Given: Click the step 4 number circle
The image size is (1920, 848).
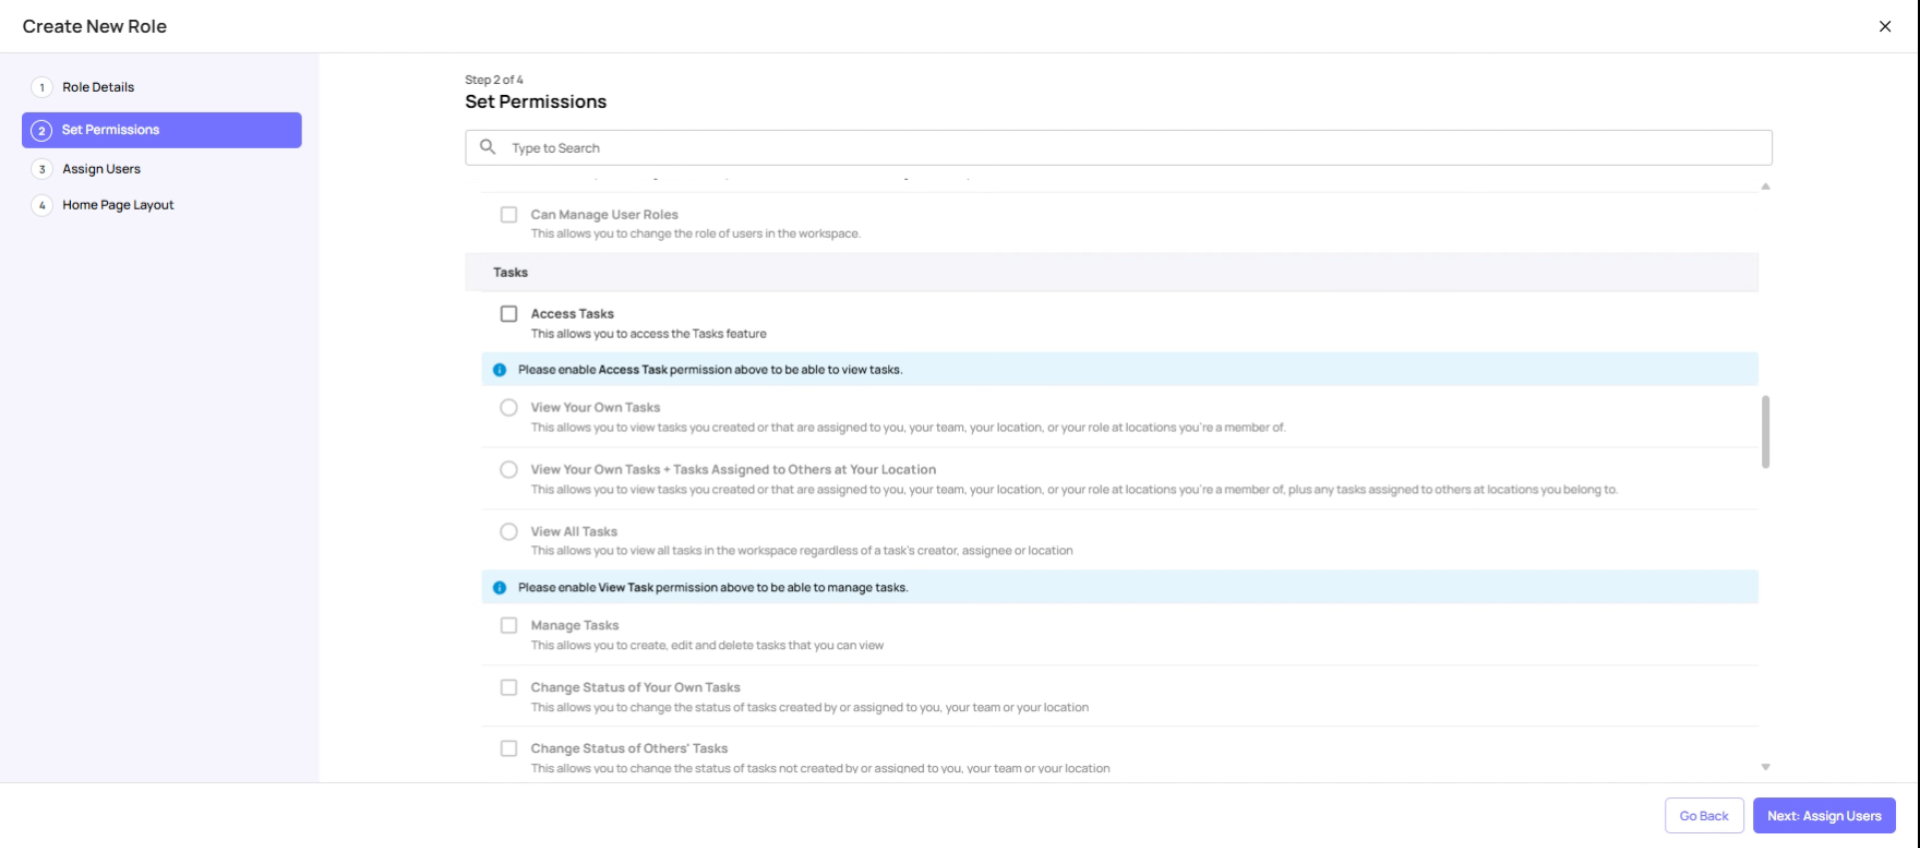Looking at the screenshot, I should (42, 205).
